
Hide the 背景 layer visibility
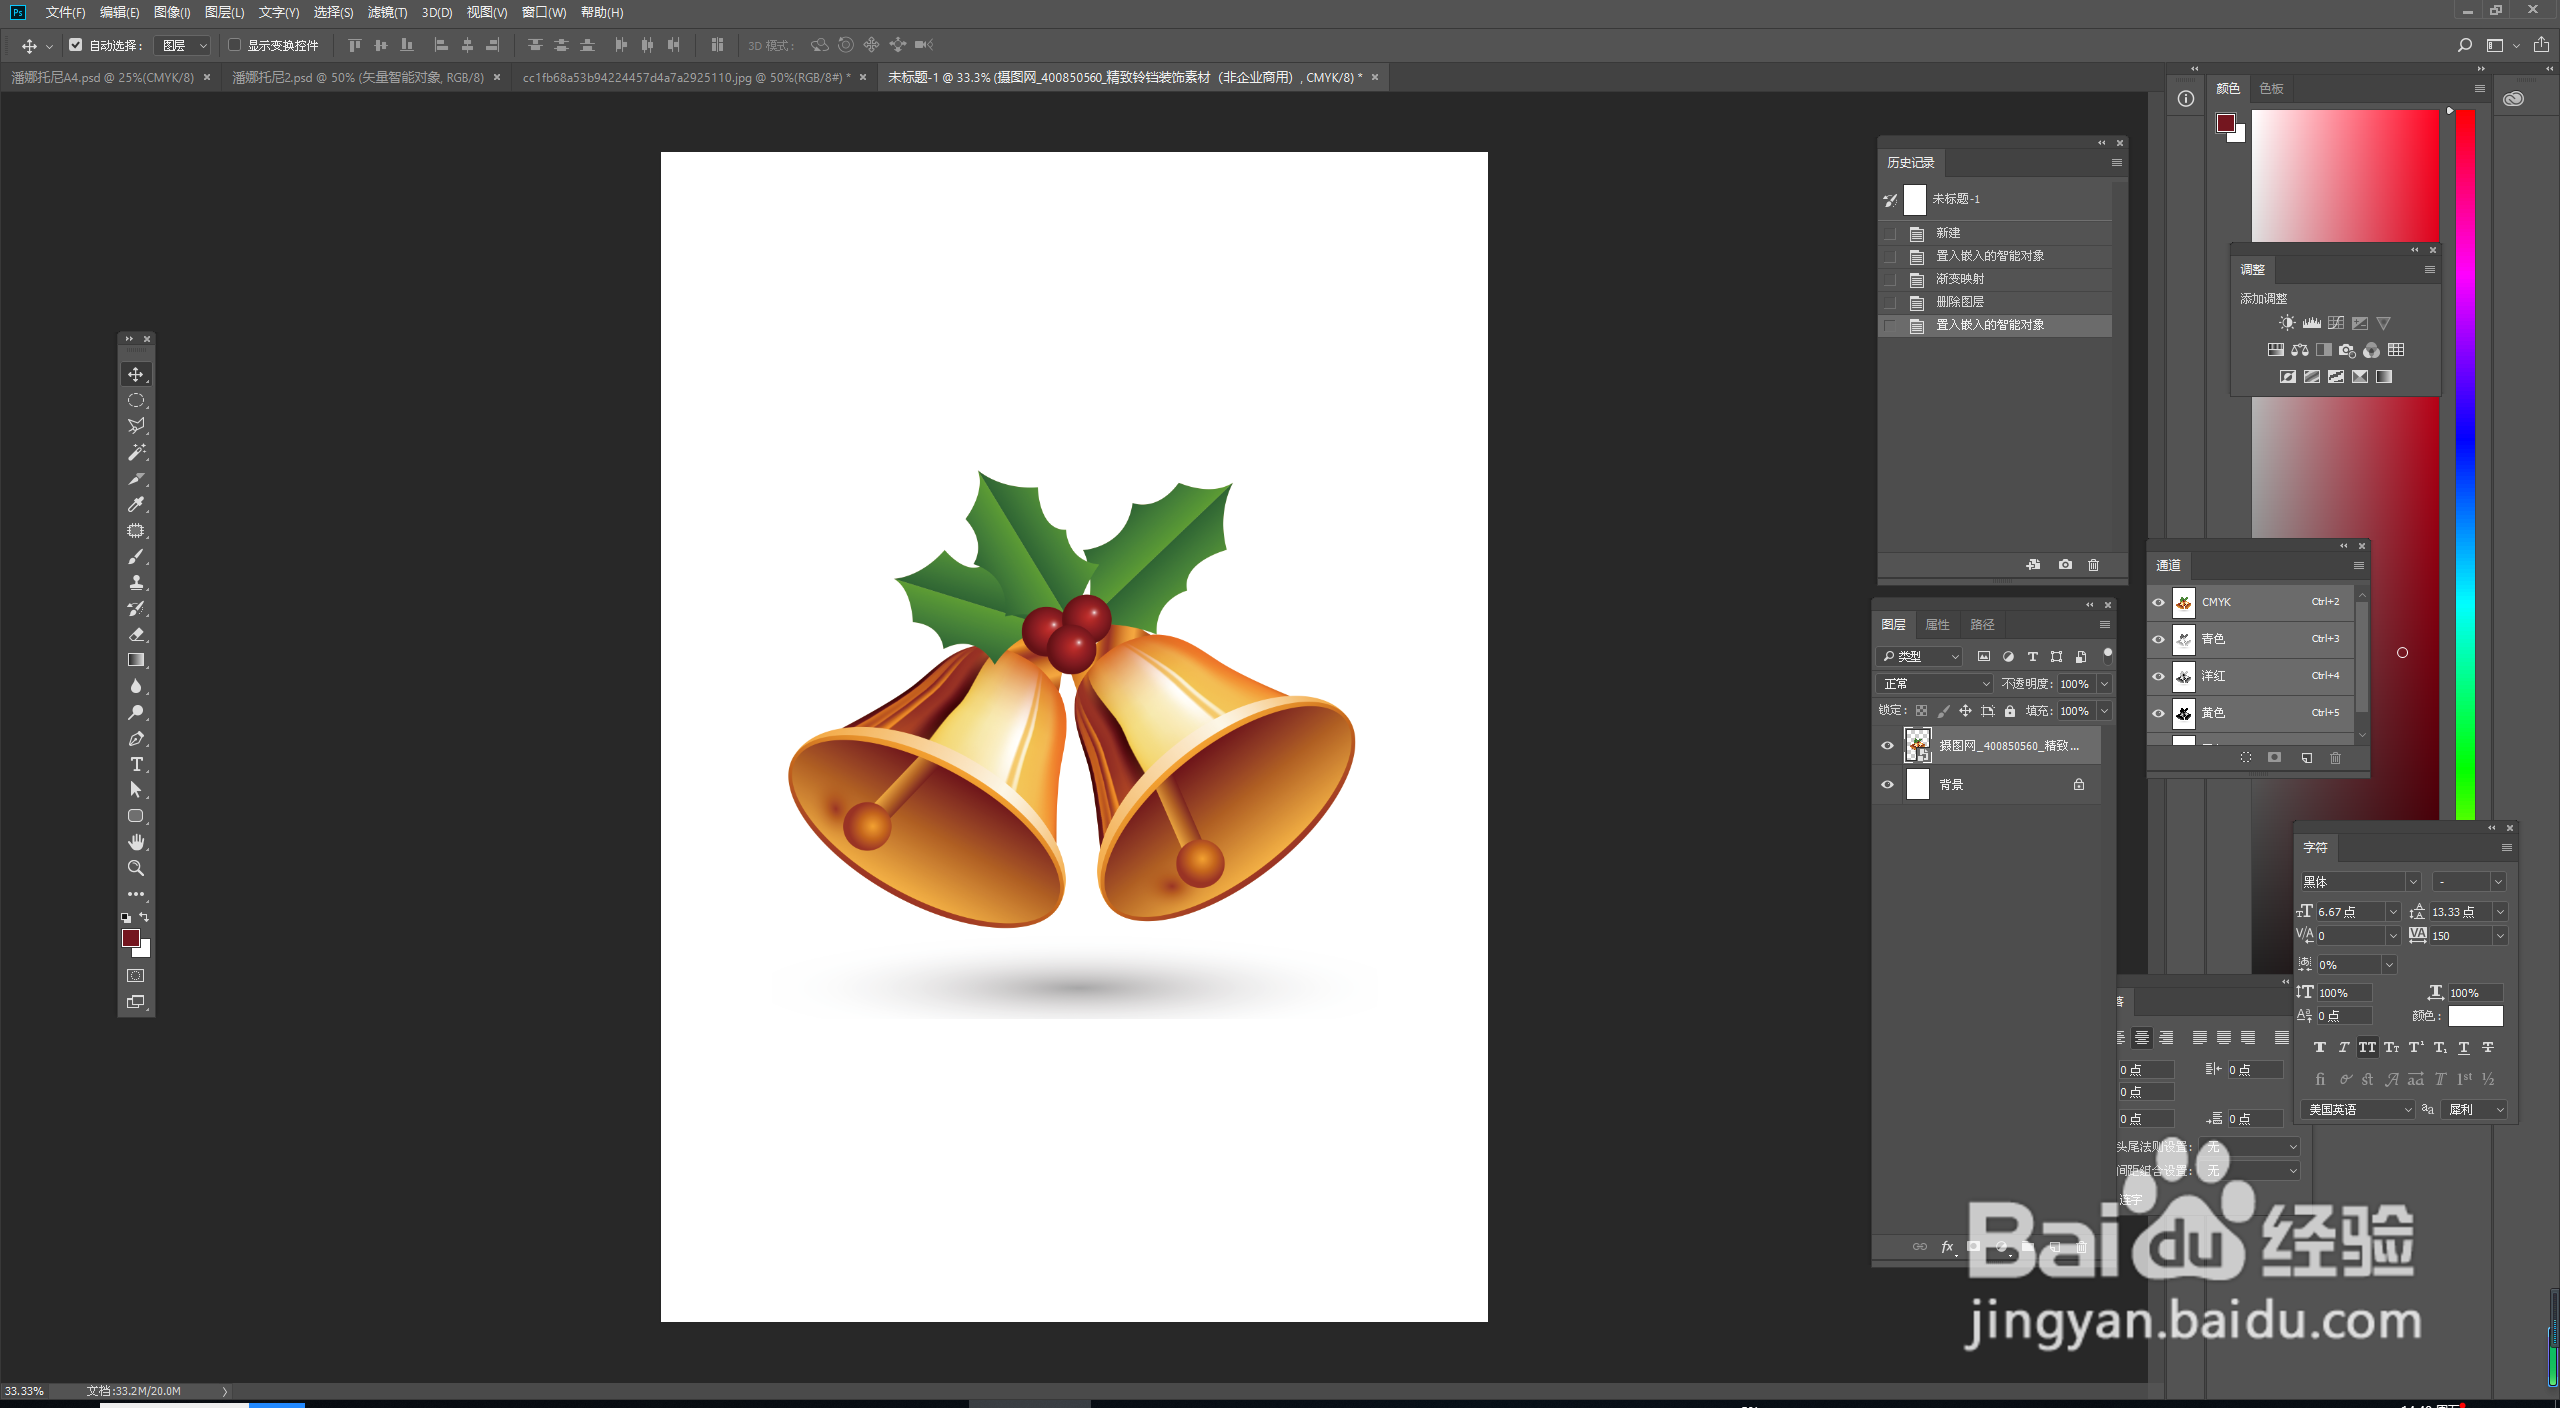pos(1887,785)
